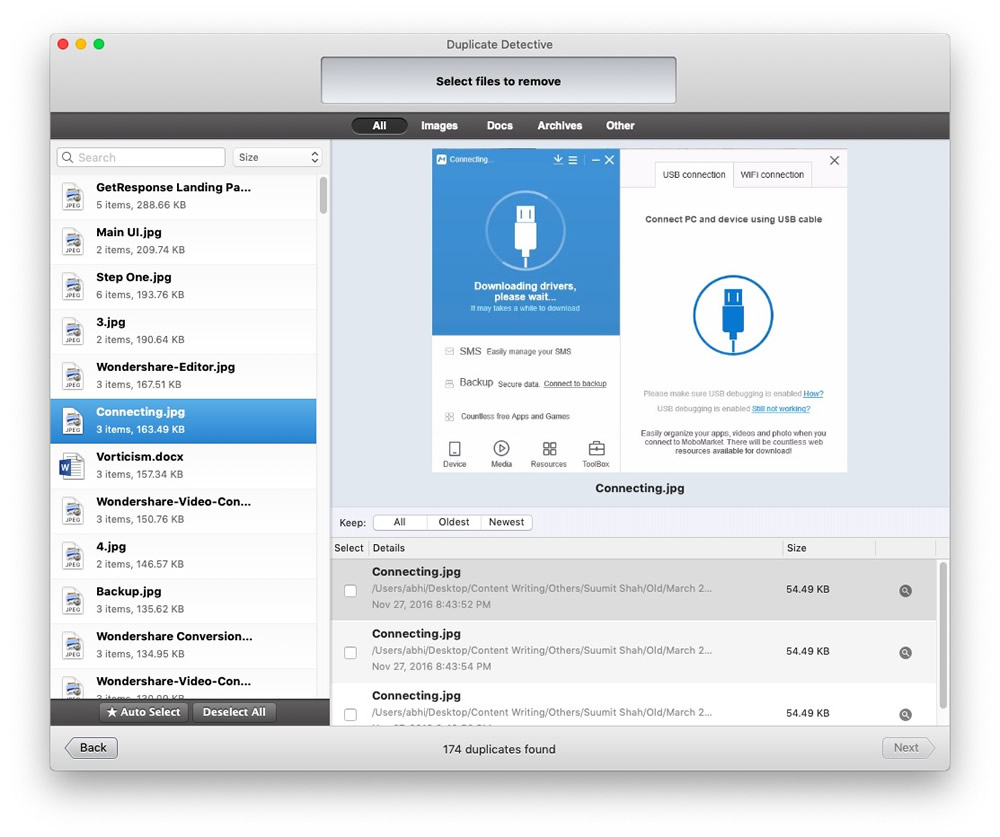Click the magnifier icon on the bottom Connecting.jpg entry
This screenshot has width=1000, height=837.
pyautogui.click(x=905, y=715)
